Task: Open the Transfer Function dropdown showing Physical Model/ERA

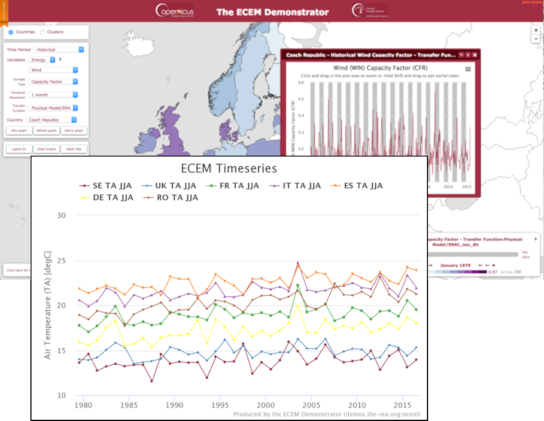Action: click(x=53, y=108)
